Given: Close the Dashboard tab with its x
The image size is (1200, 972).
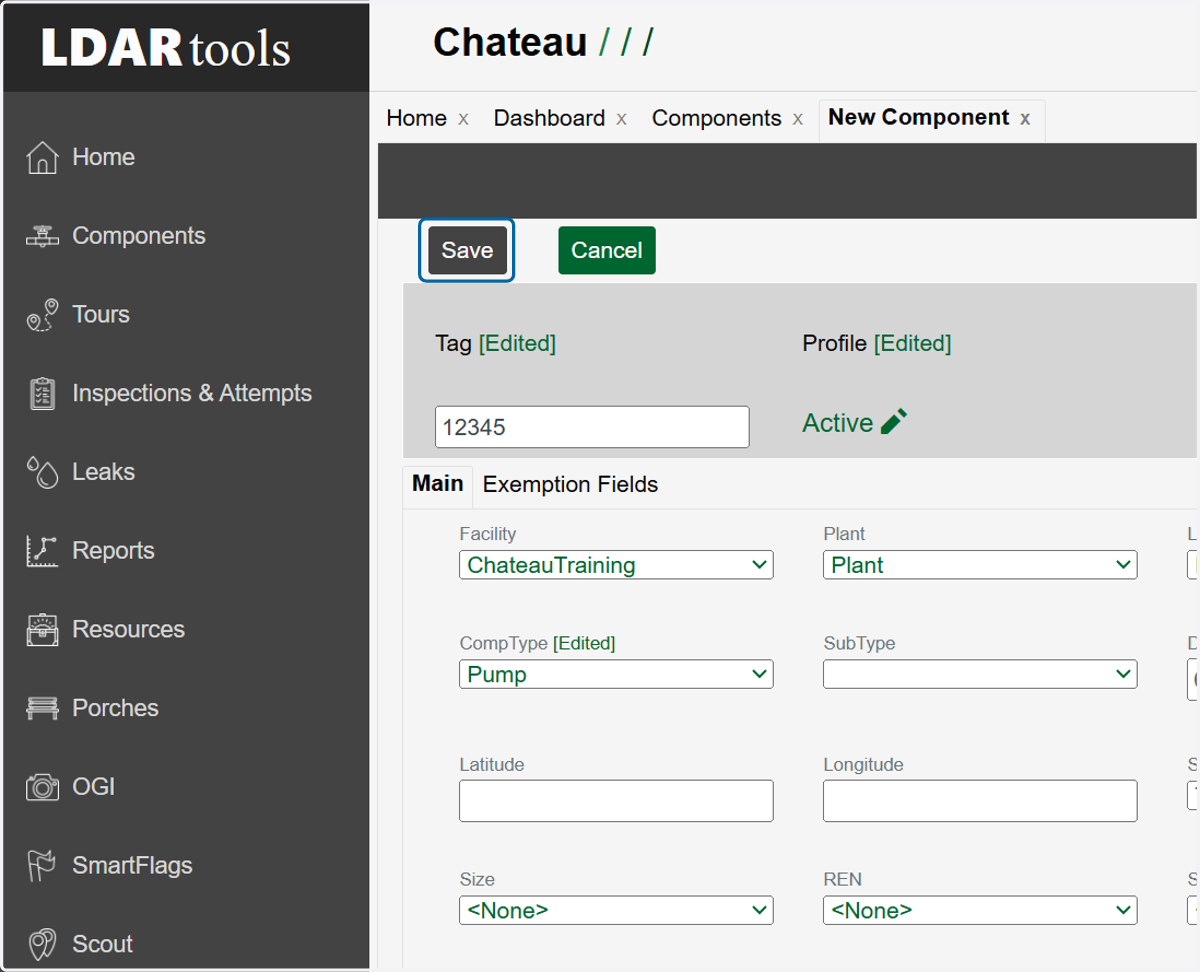Looking at the screenshot, I should [x=621, y=119].
